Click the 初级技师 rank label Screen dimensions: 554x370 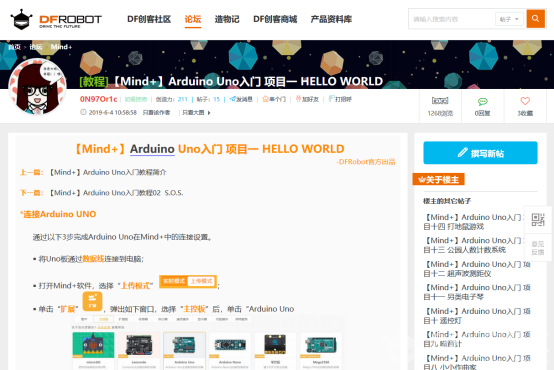point(136,100)
